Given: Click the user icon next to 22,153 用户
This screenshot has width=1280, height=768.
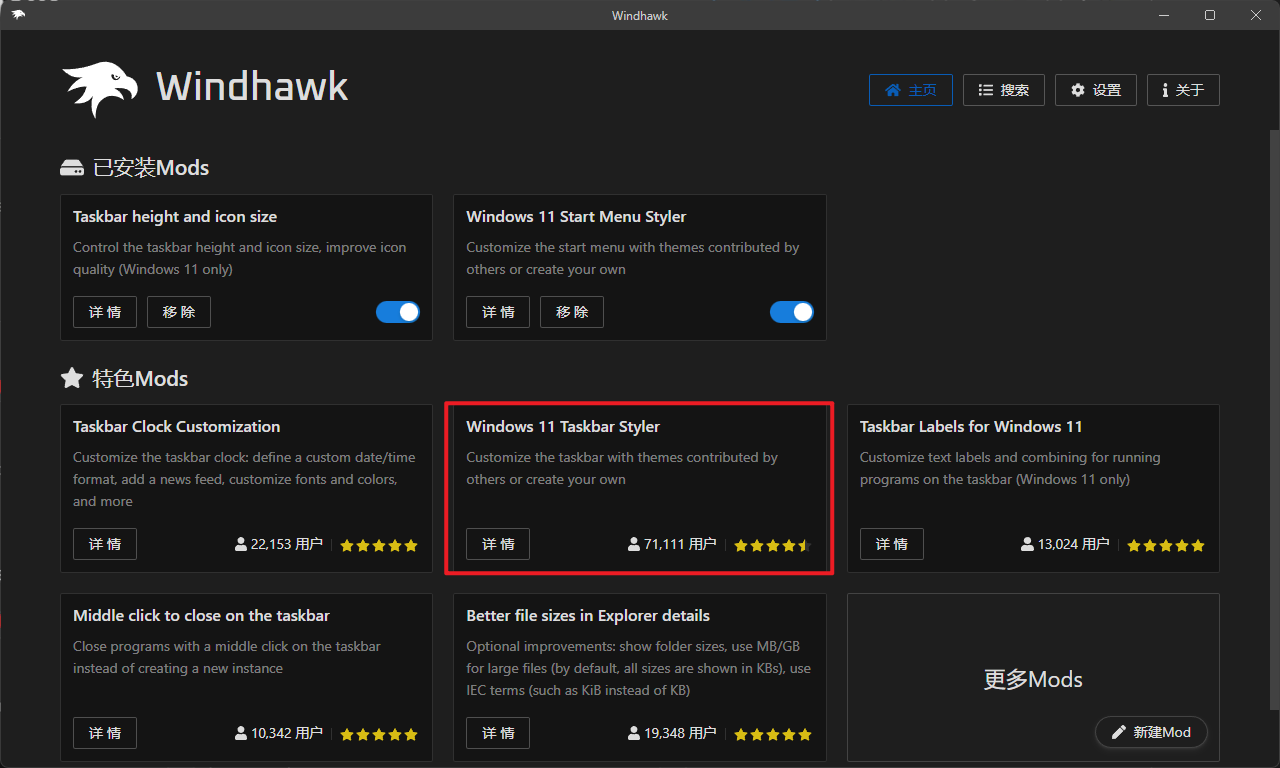Looking at the screenshot, I should 241,544.
